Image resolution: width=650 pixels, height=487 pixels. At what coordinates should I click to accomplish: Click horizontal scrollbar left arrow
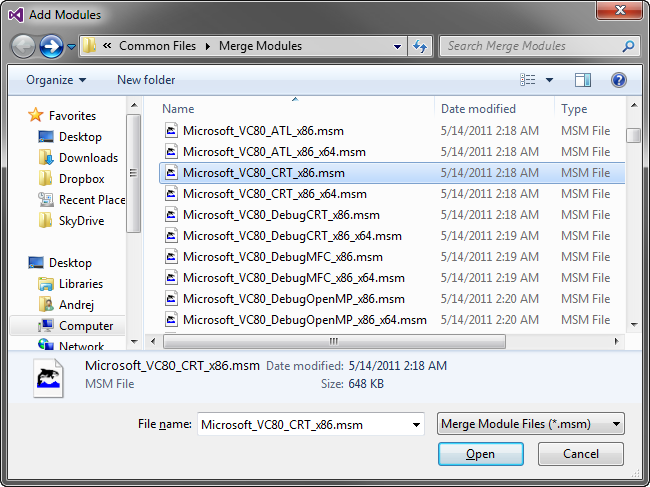tap(153, 342)
